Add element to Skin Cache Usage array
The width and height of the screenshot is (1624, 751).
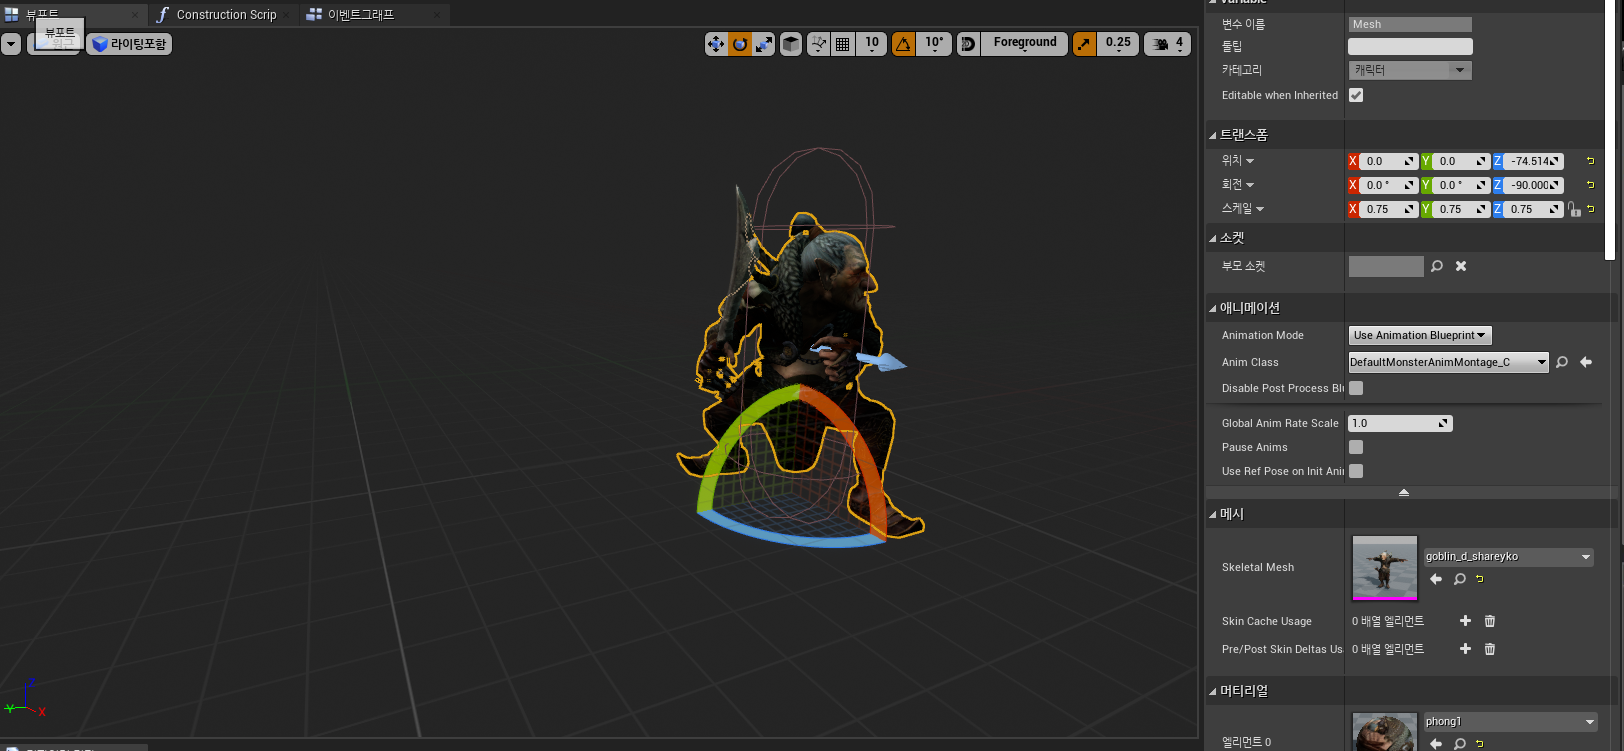coord(1465,621)
